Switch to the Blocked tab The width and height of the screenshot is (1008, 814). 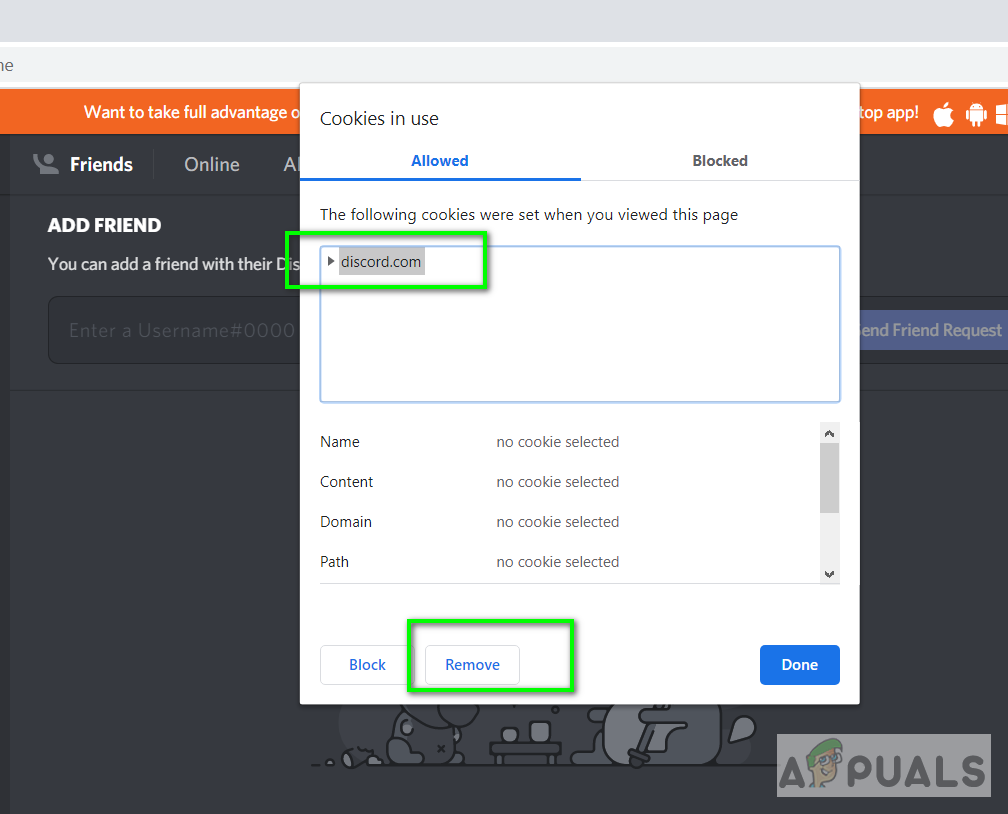click(720, 161)
